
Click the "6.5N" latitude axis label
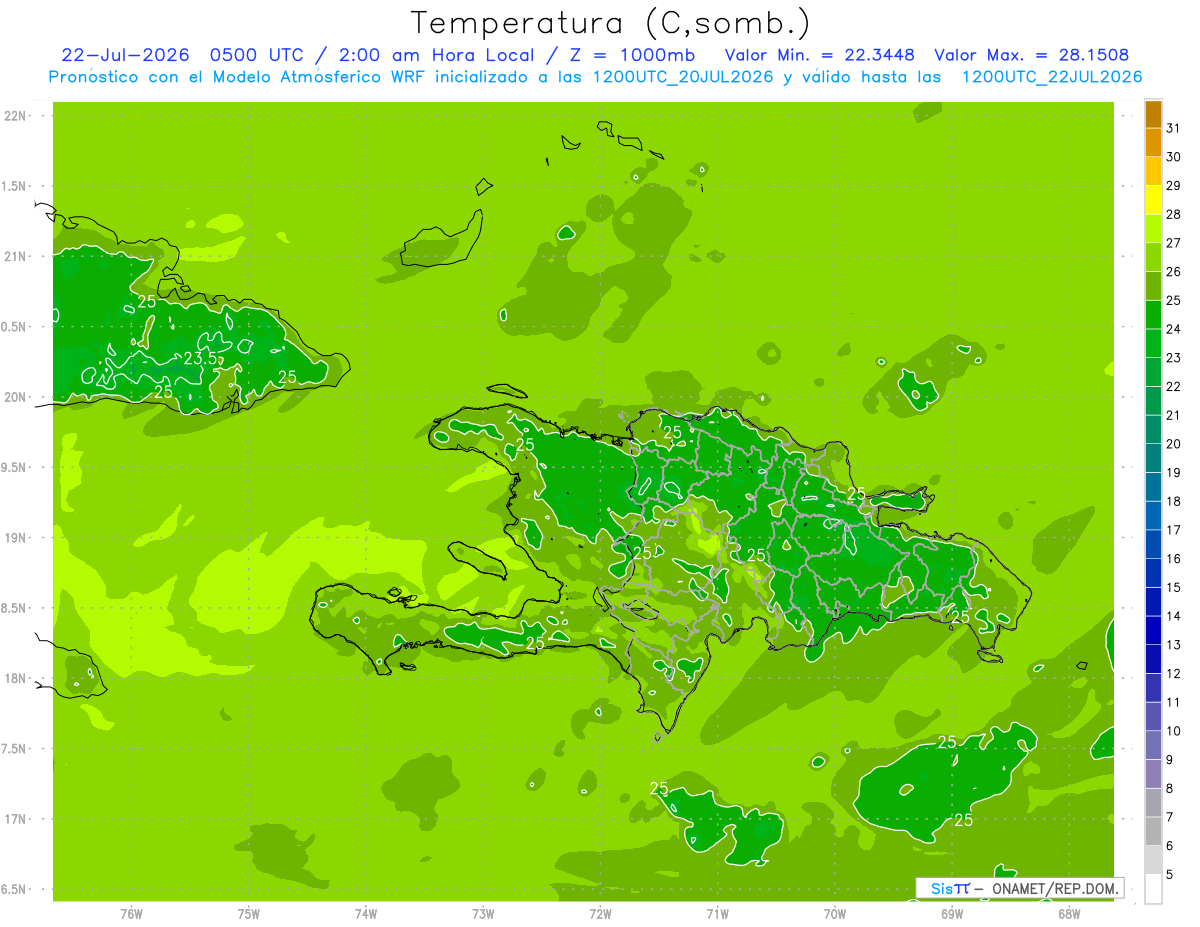(15, 889)
